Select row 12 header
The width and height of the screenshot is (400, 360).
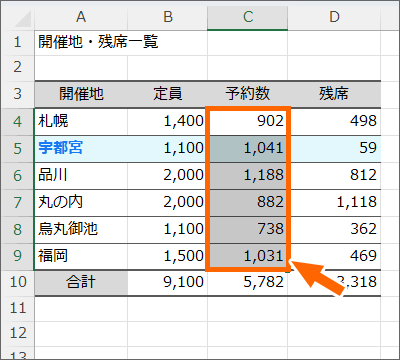click(x=18, y=334)
